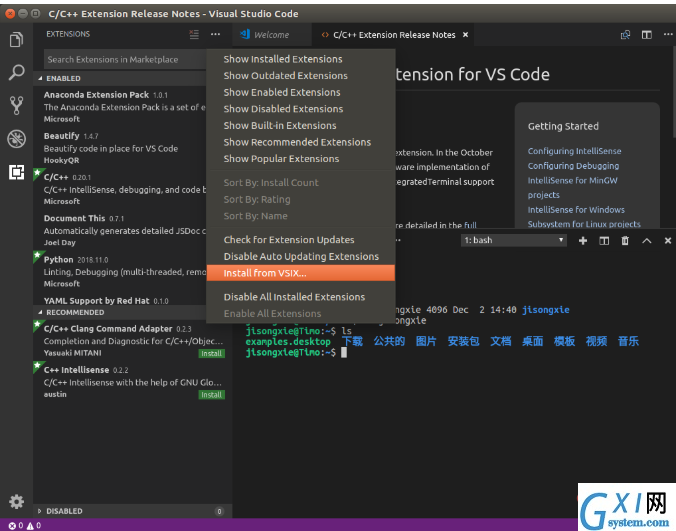Click the disabled count badge 0
The width and height of the screenshot is (676, 531).
219,511
